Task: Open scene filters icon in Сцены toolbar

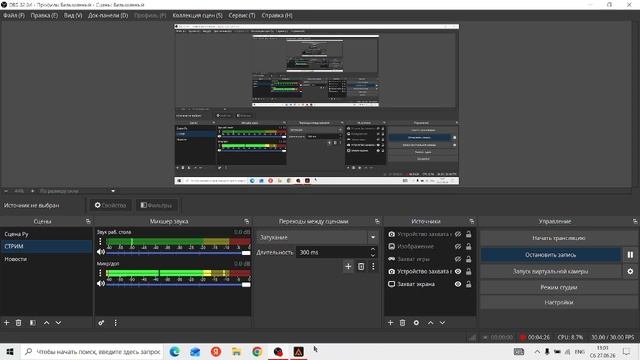Action: [x=33, y=323]
